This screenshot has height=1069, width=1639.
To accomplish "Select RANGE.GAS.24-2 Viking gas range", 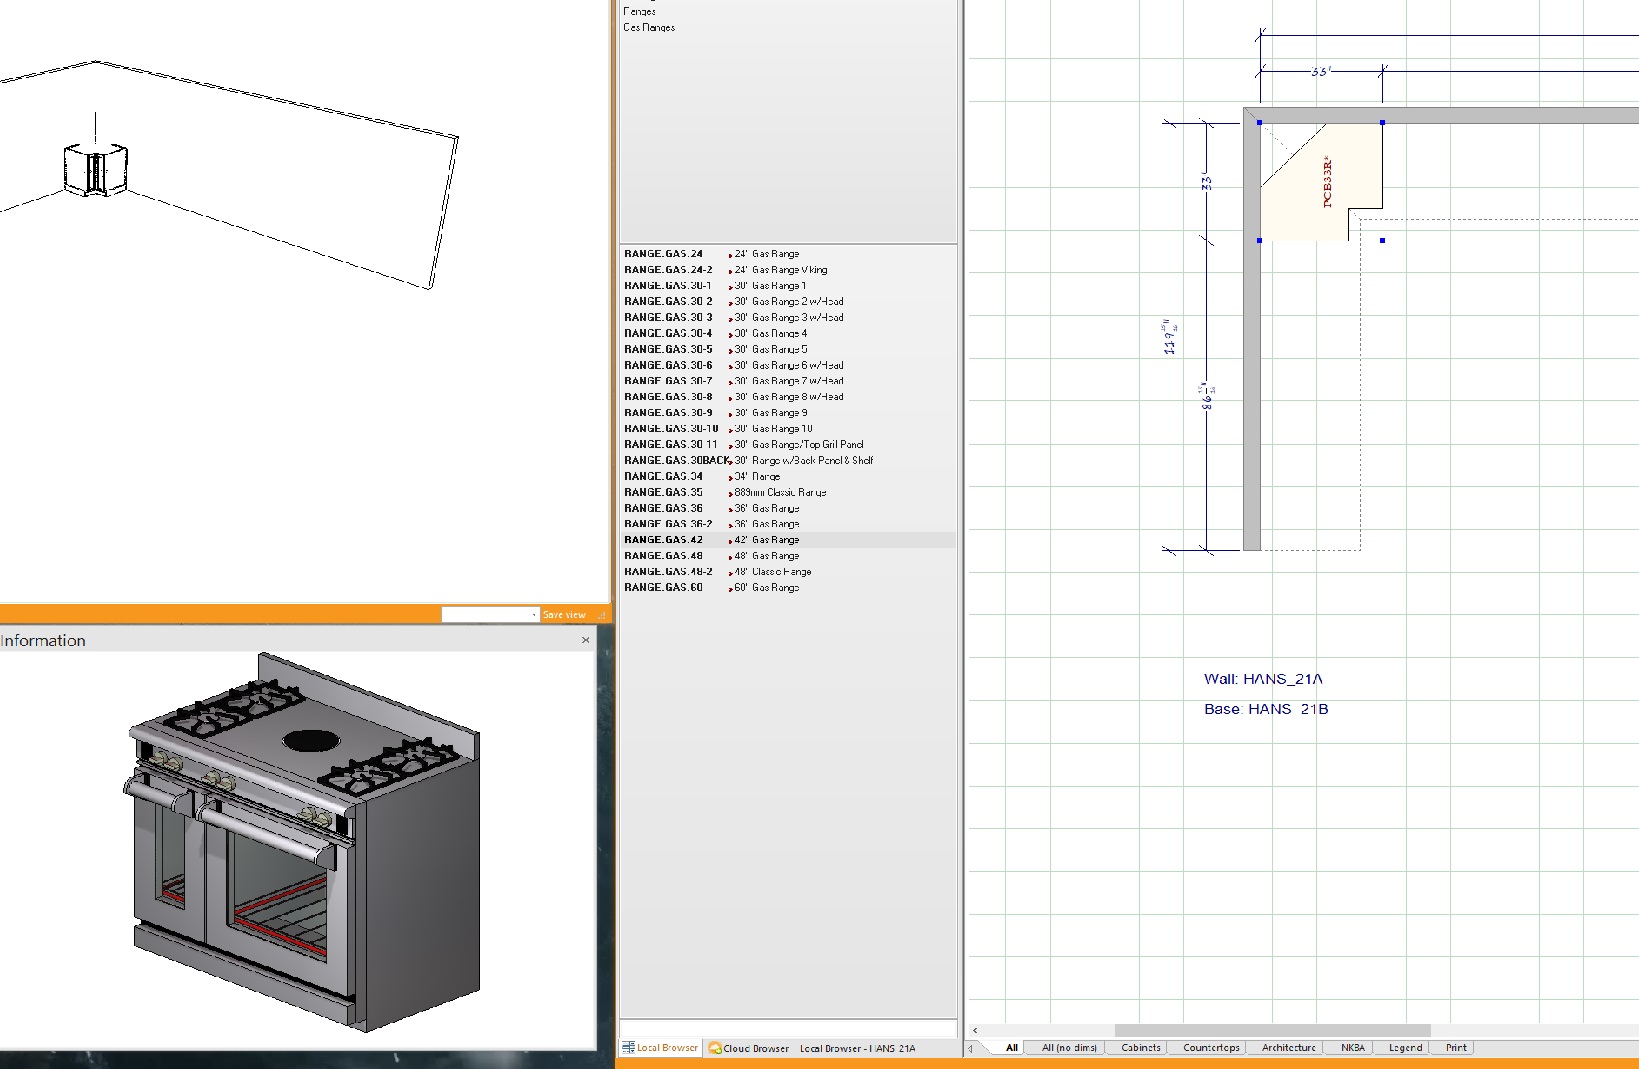I will (x=668, y=270).
